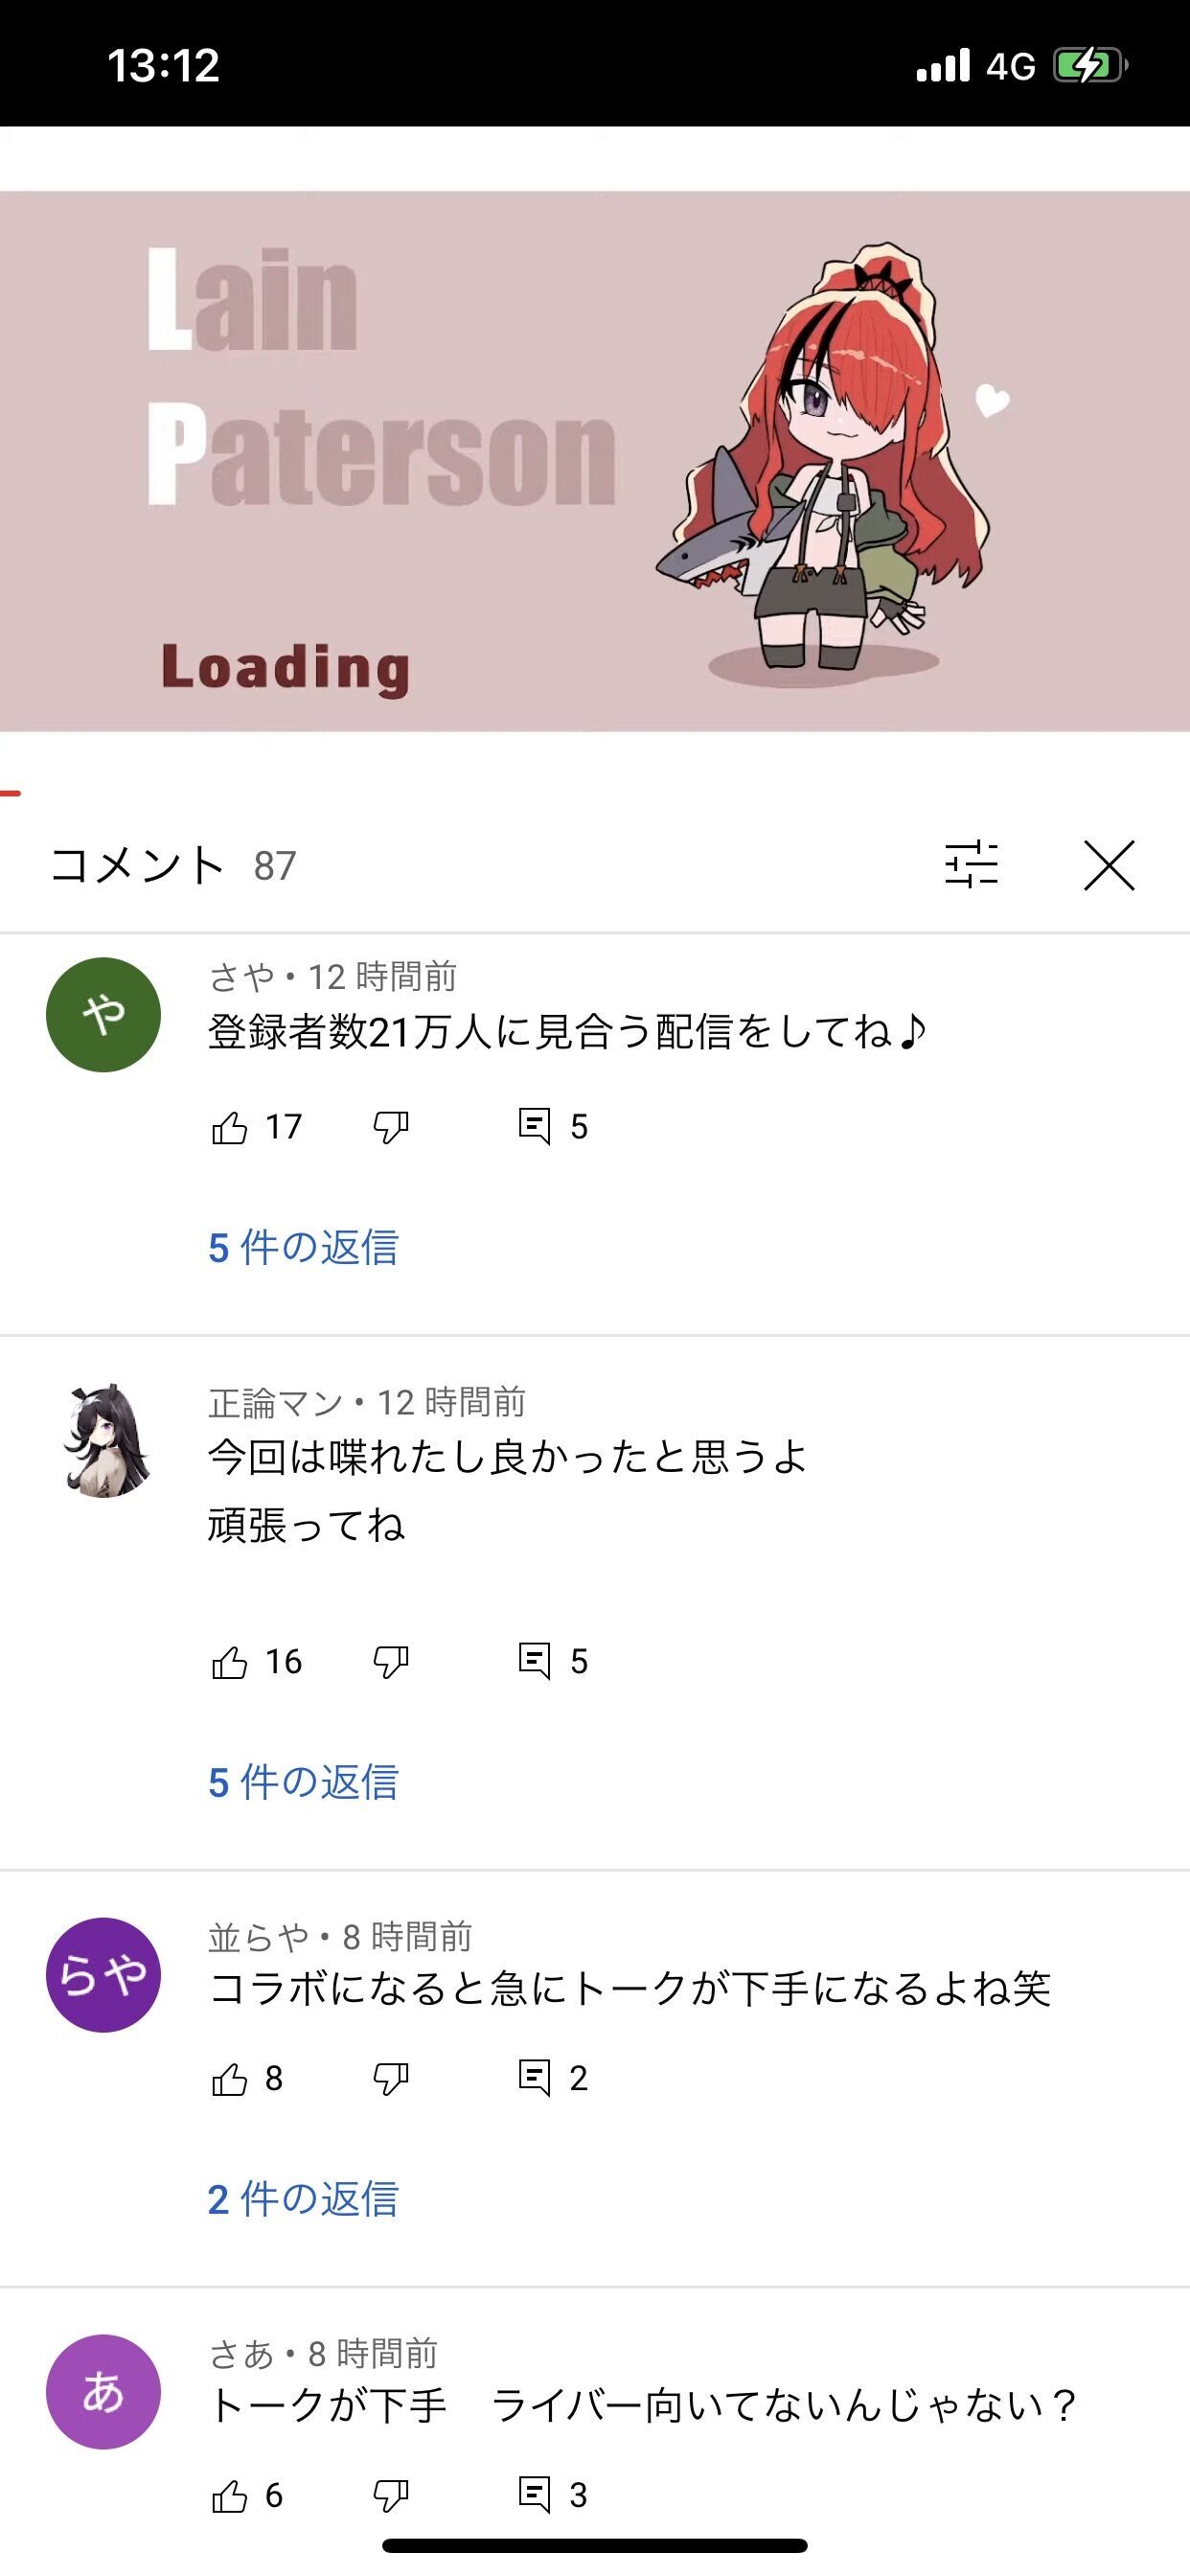This screenshot has height=2576, width=1190.
Task: Like 並らや's comment with 8 likes
Action: (230, 2079)
